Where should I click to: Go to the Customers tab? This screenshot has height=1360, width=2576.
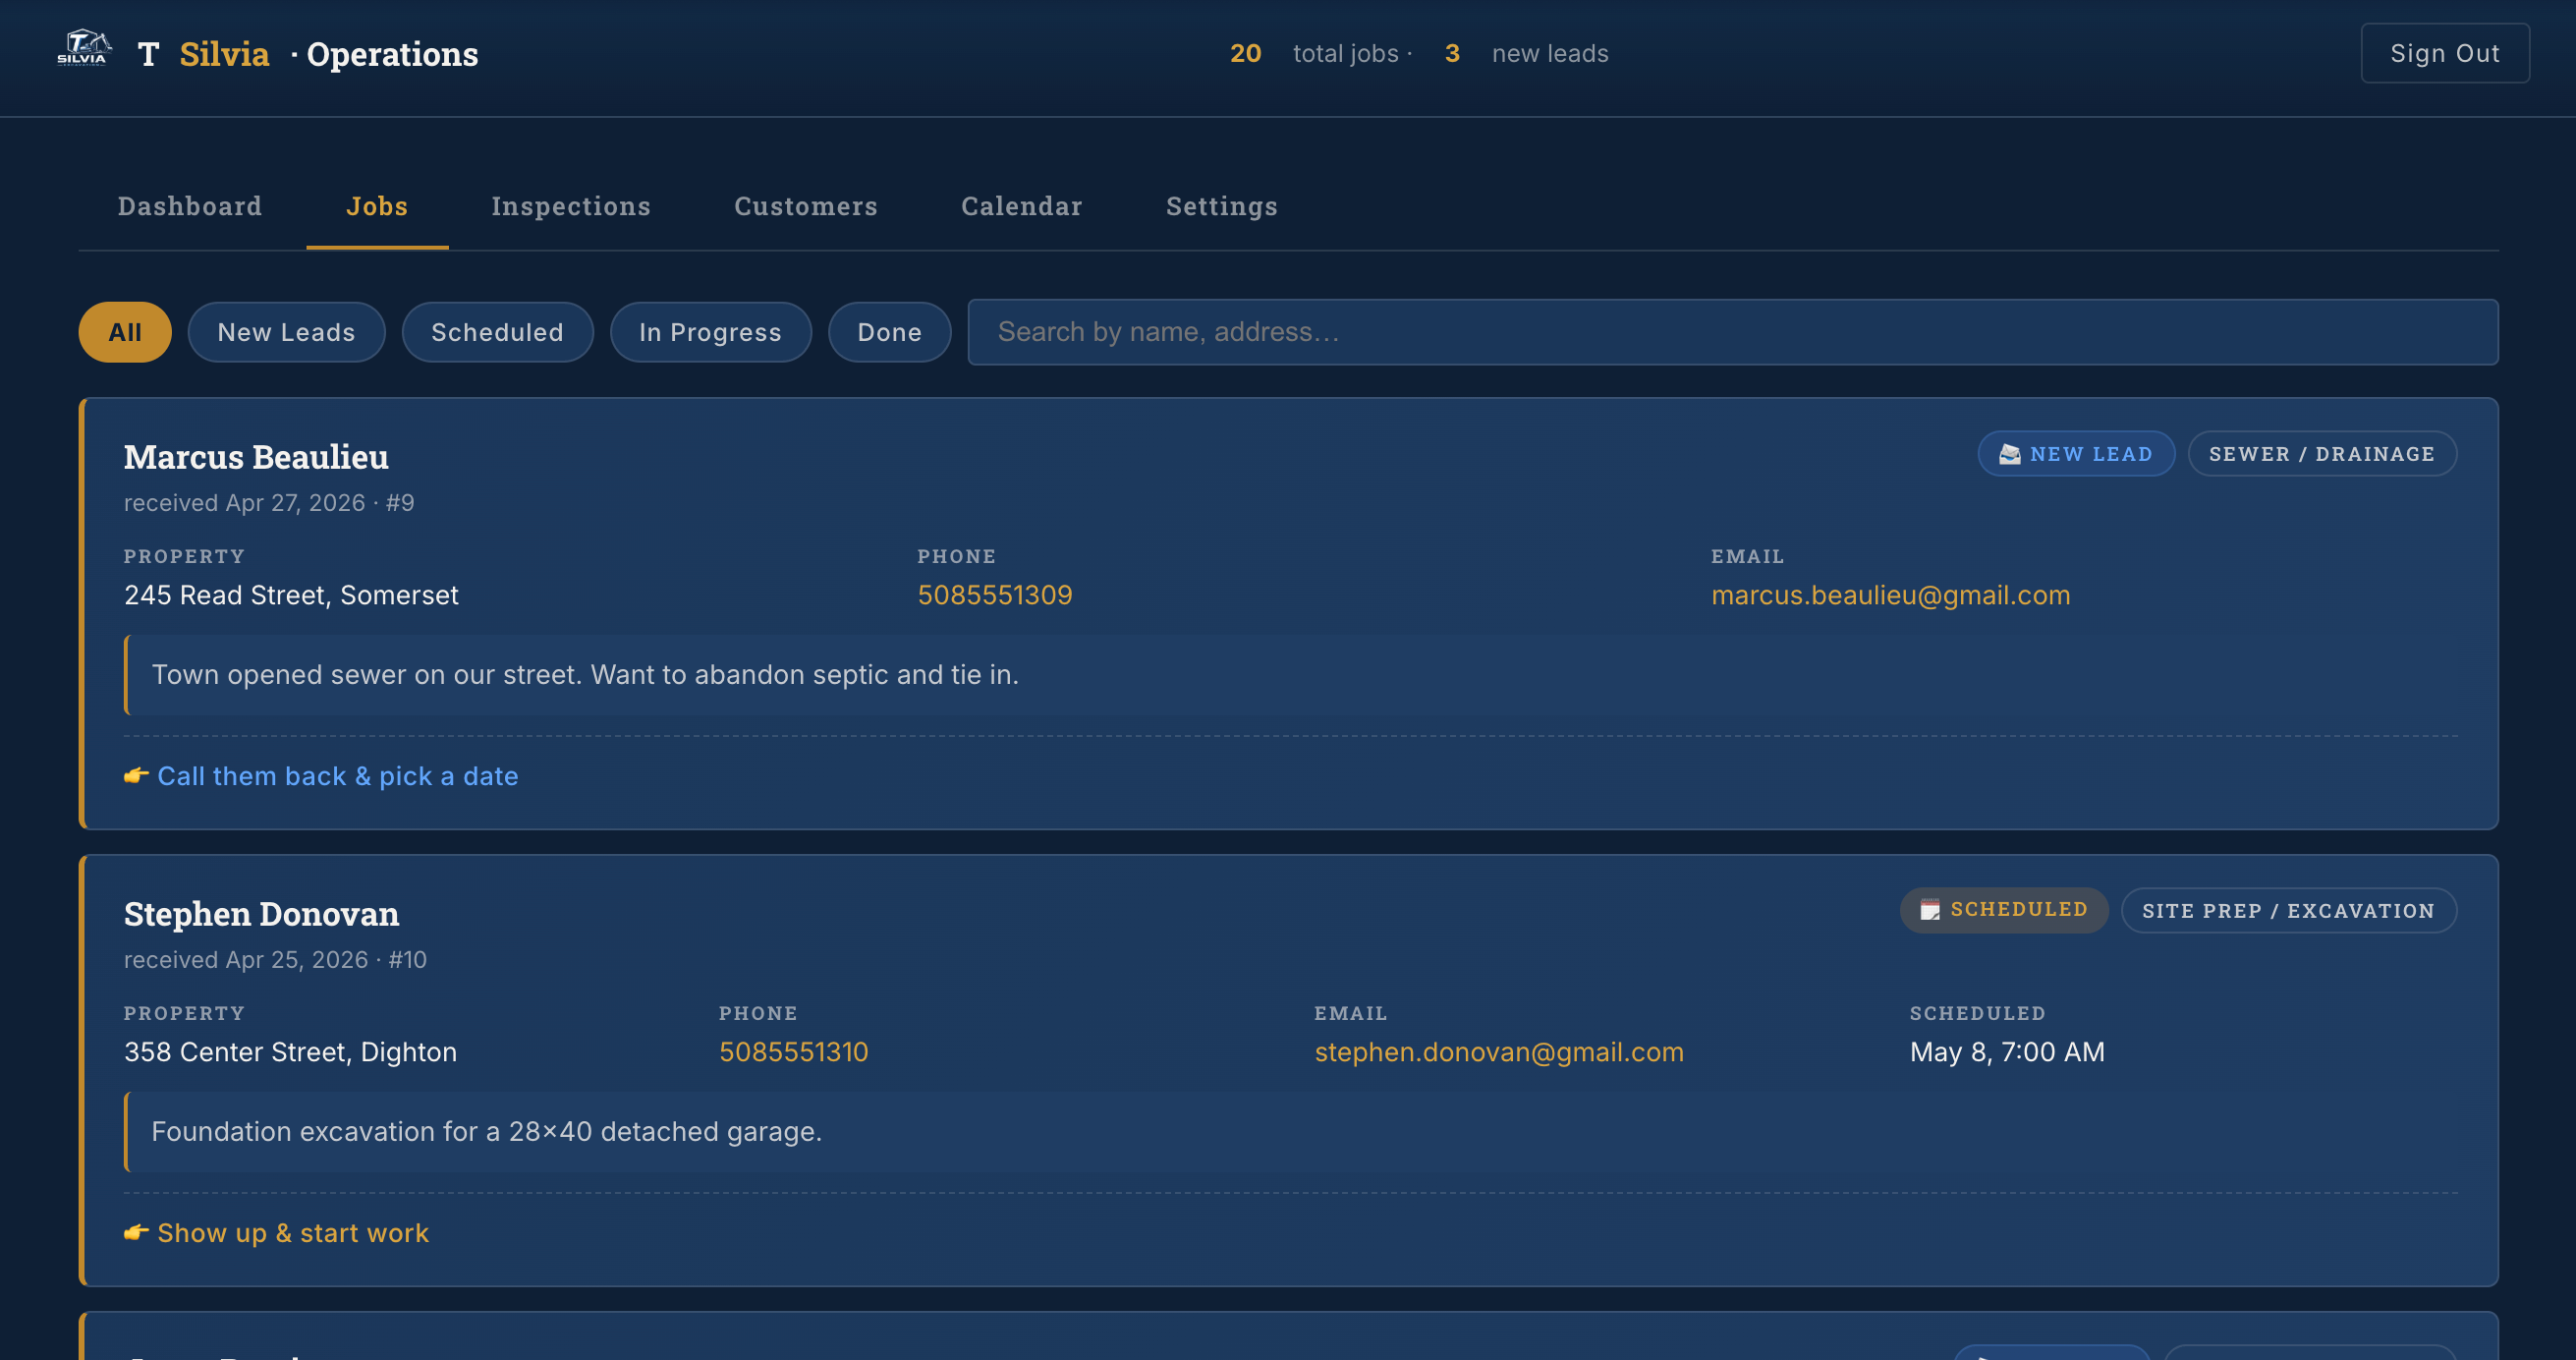(805, 206)
